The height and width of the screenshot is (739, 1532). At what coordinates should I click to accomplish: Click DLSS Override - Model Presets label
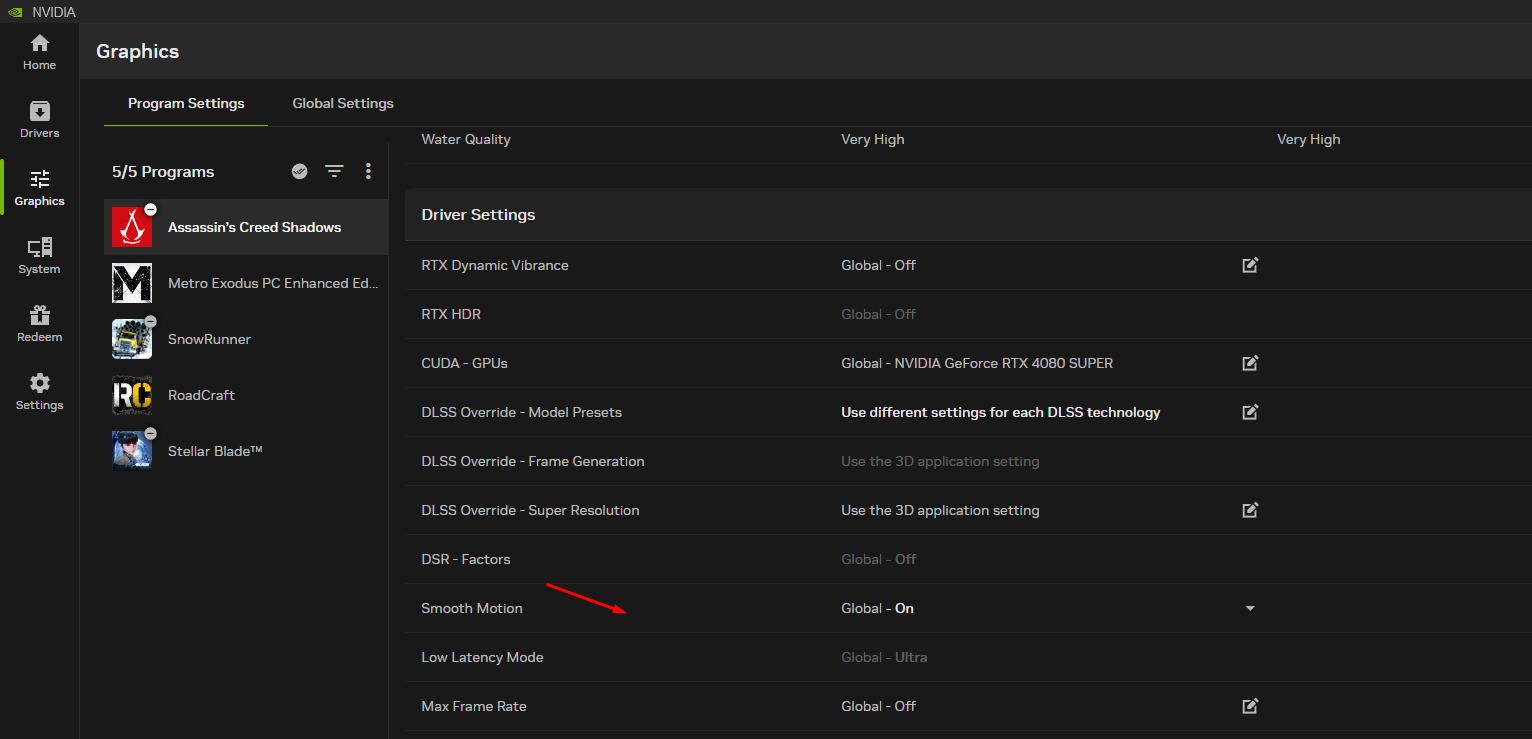(522, 412)
